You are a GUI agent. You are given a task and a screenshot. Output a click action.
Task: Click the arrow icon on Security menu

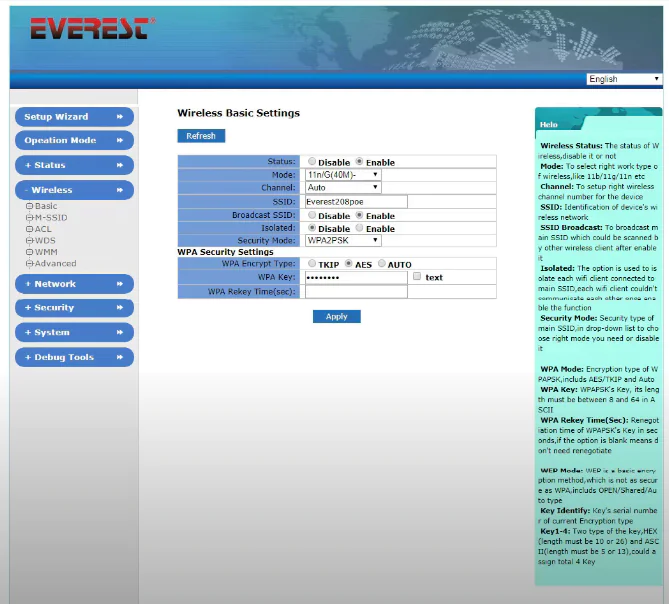click(120, 308)
